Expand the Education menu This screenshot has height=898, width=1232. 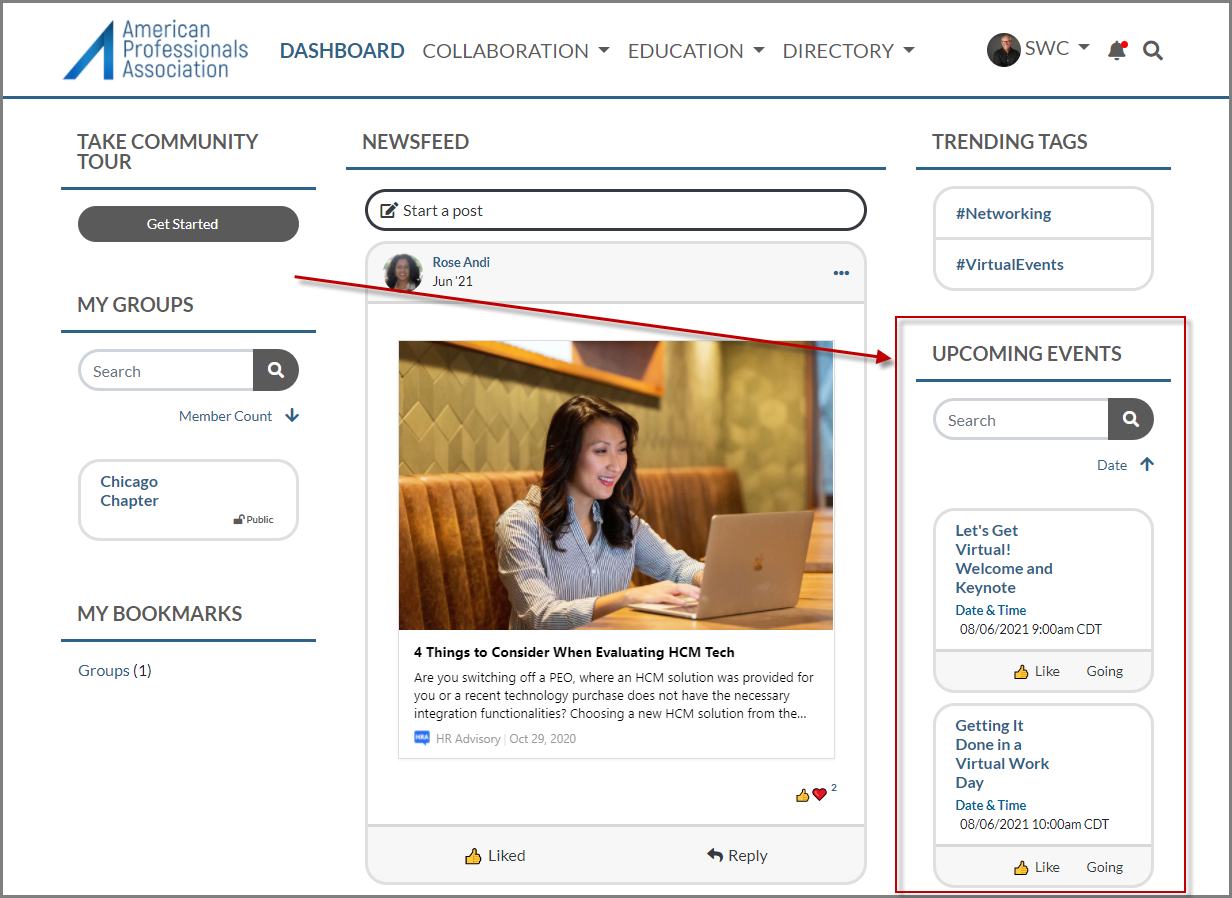tap(696, 50)
